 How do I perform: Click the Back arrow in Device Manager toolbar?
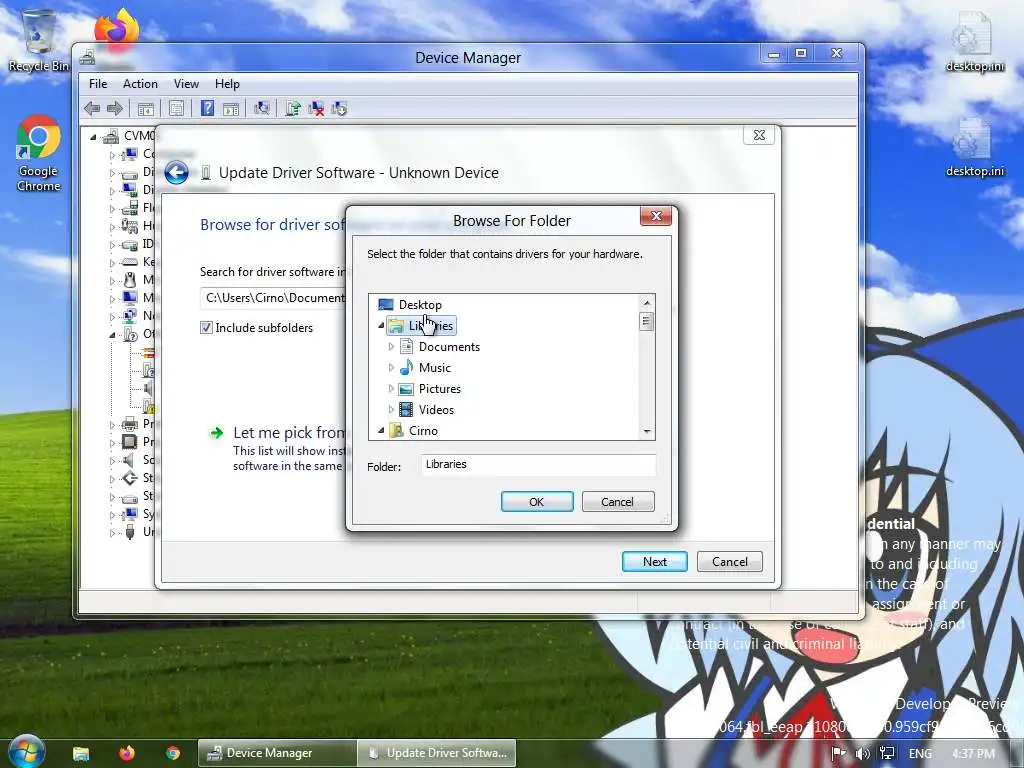point(92,108)
